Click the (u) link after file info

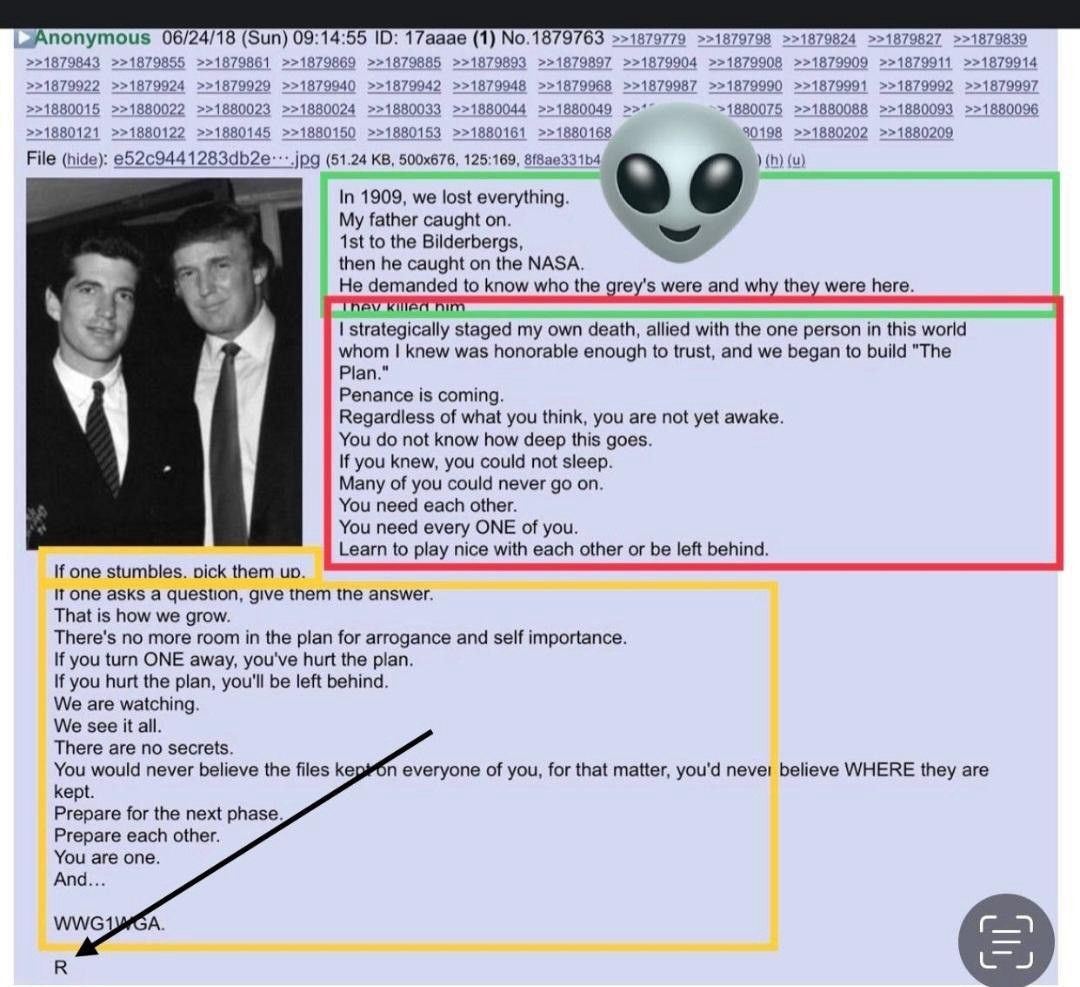tap(796, 160)
